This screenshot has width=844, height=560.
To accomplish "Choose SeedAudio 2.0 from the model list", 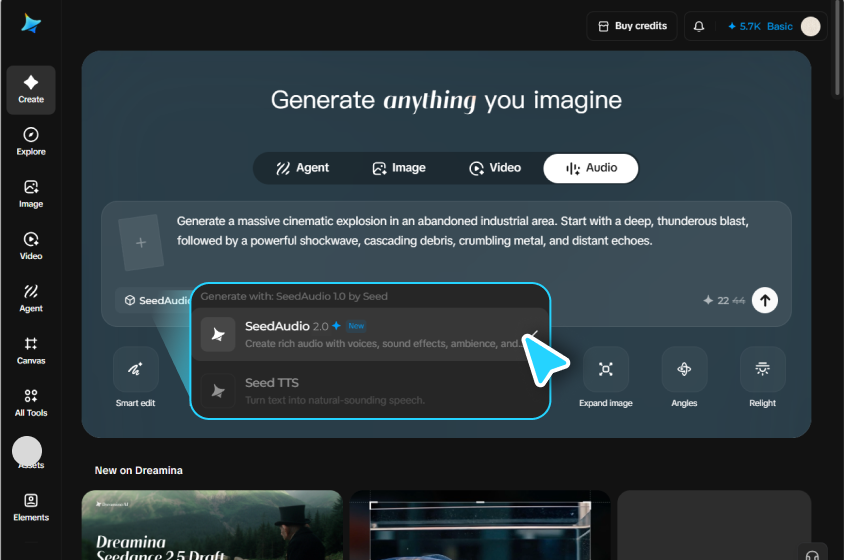I will click(370, 334).
